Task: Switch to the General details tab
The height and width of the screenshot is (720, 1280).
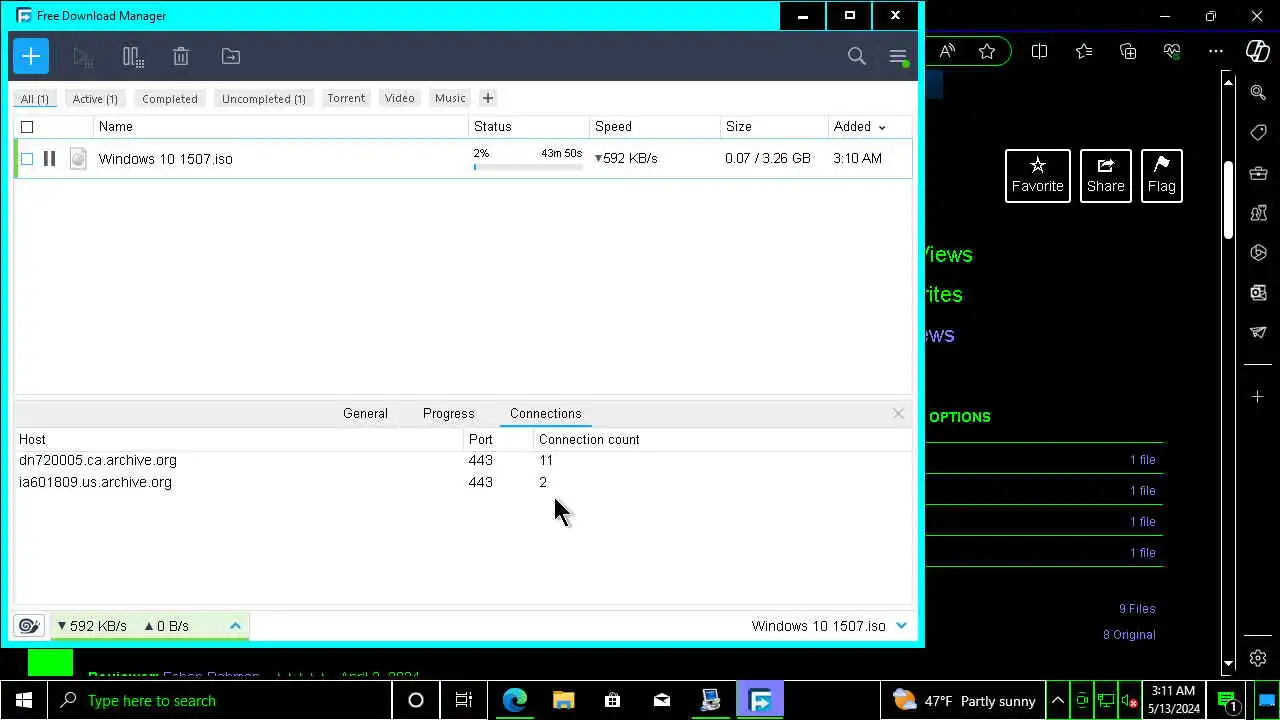Action: tap(365, 413)
